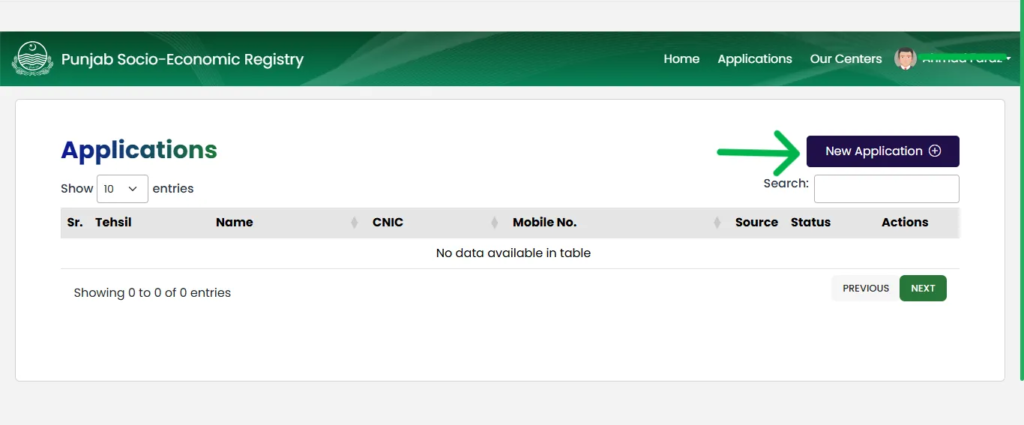The width and height of the screenshot is (1024, 425).
Task: Click the Tehsil column header
Action: (x=113, y=222)
